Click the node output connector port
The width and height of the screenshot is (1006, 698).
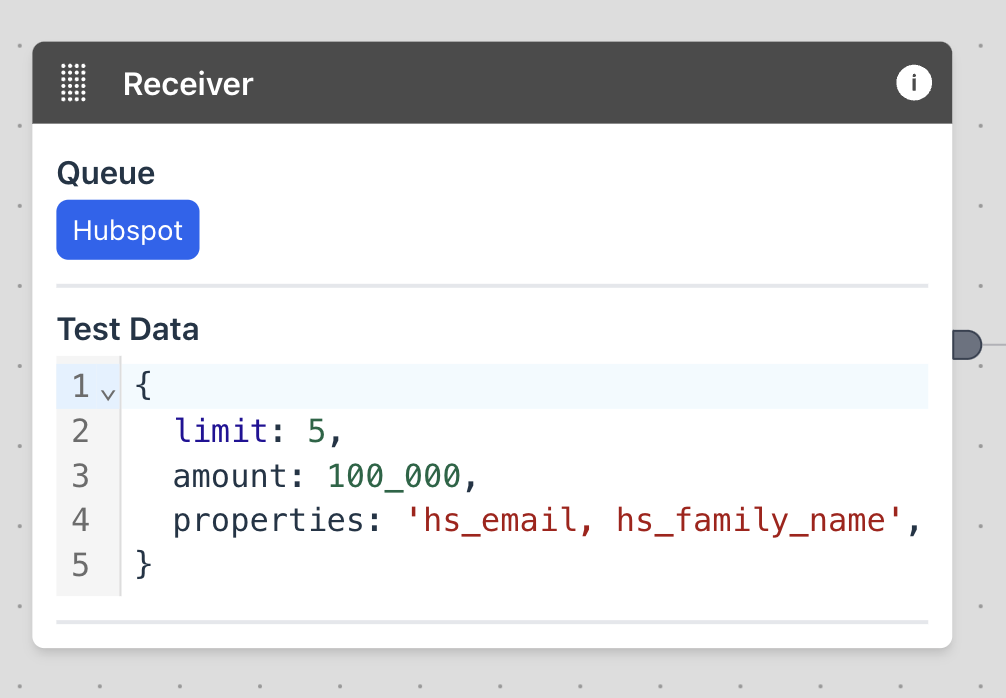click(x=967, y=345)
